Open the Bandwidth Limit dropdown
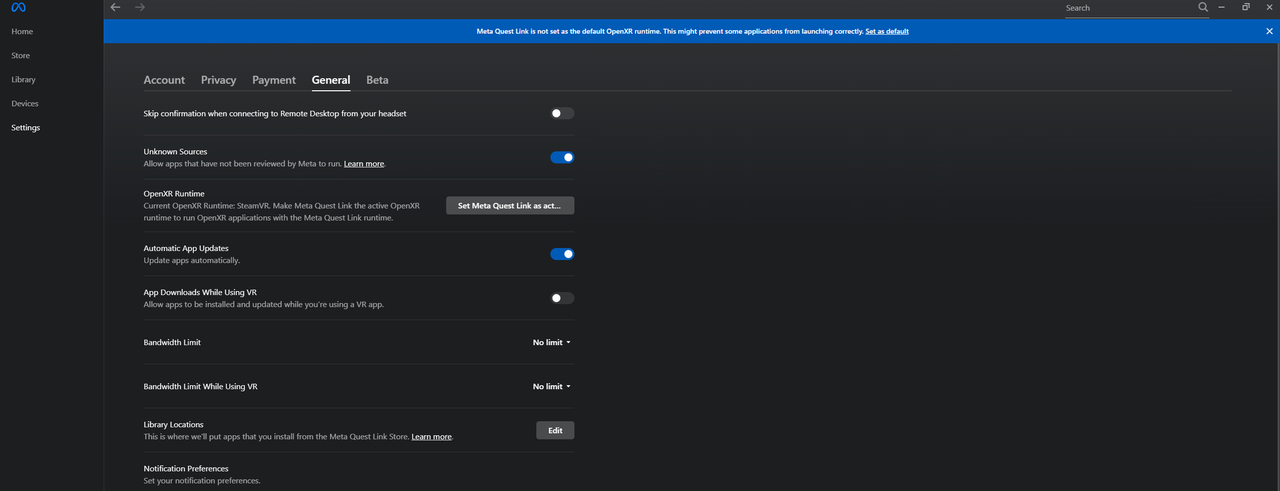 click(552, 342)
